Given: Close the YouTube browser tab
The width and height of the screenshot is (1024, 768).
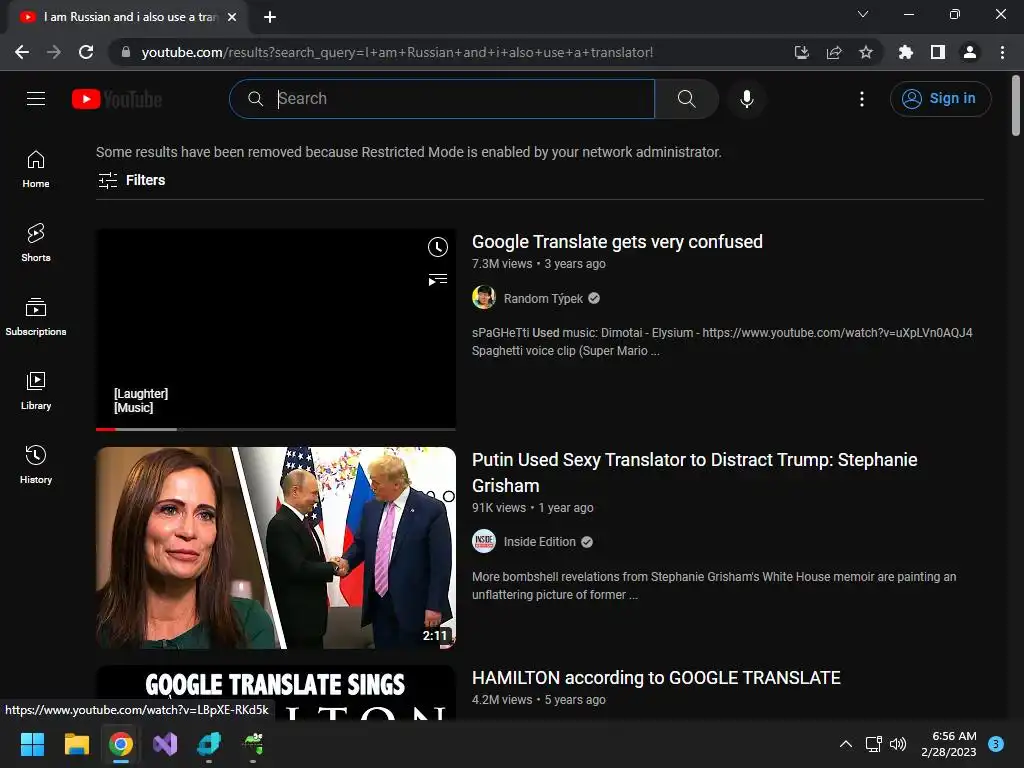Looking at the screenshot, I should coord(232,17).
